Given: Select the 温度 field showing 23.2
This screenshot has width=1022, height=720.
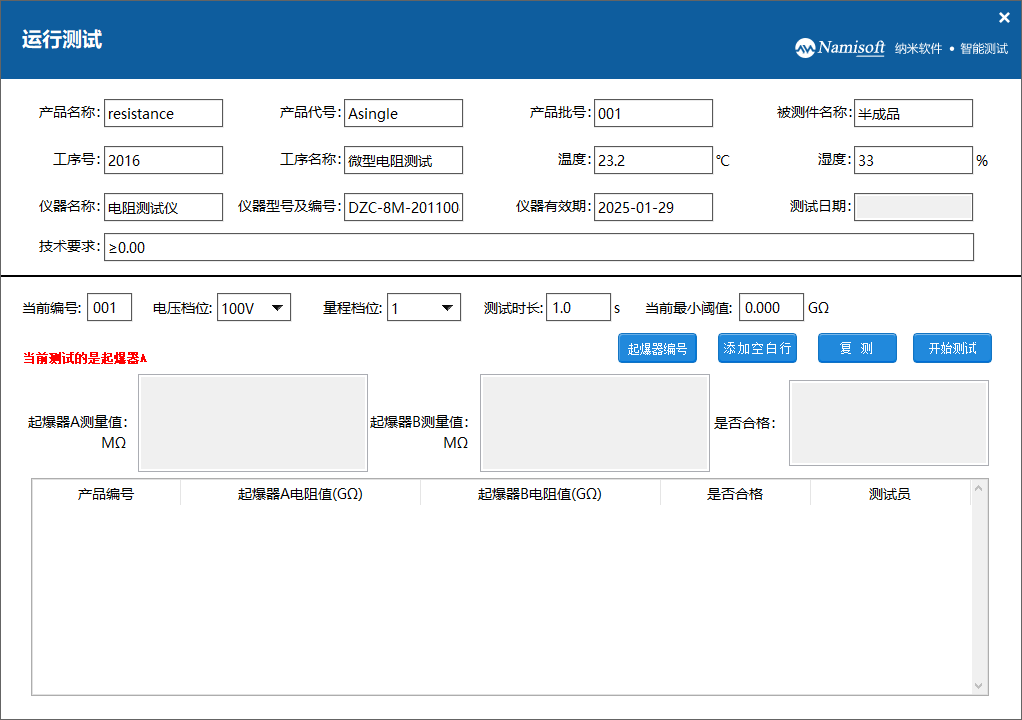Looking at the screenshot, I should pyautogui.click(x=653, y=160).
